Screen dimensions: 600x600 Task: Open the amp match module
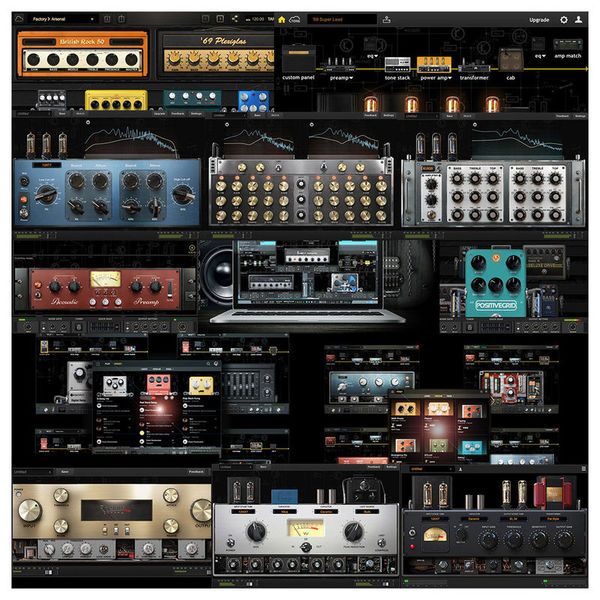tap(568, 49)
